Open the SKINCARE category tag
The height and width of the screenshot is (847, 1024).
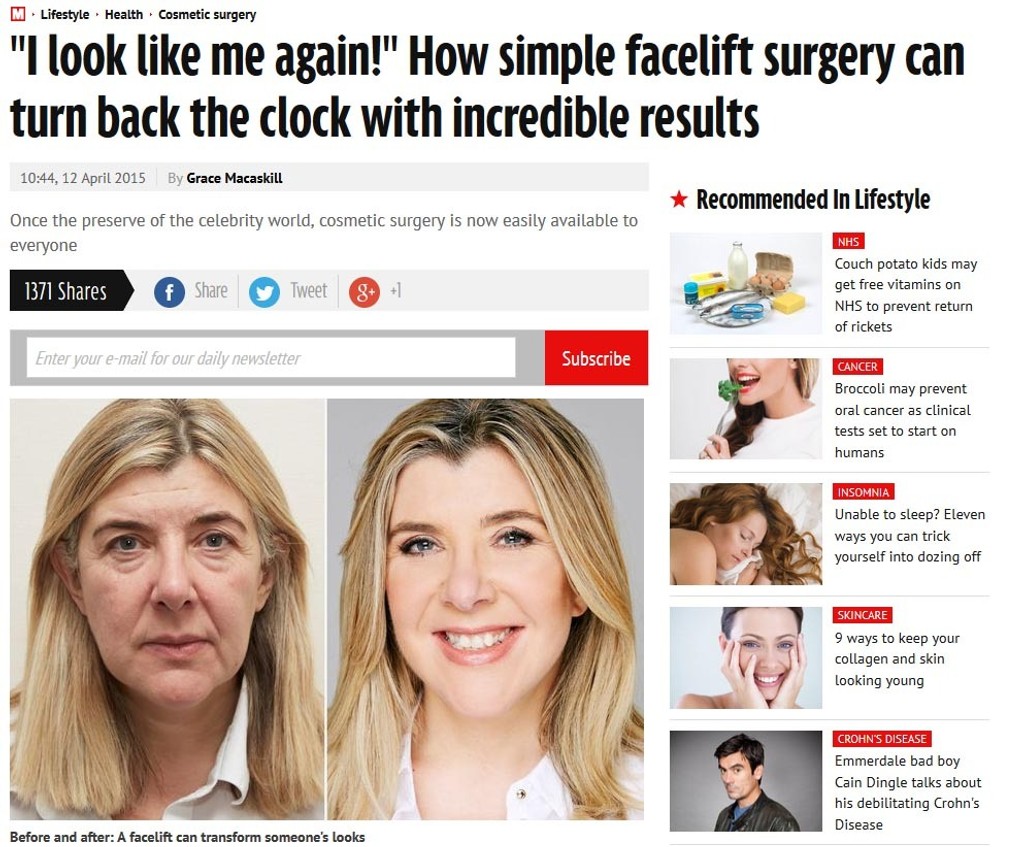pyautogui.click(x=862, y=615)
